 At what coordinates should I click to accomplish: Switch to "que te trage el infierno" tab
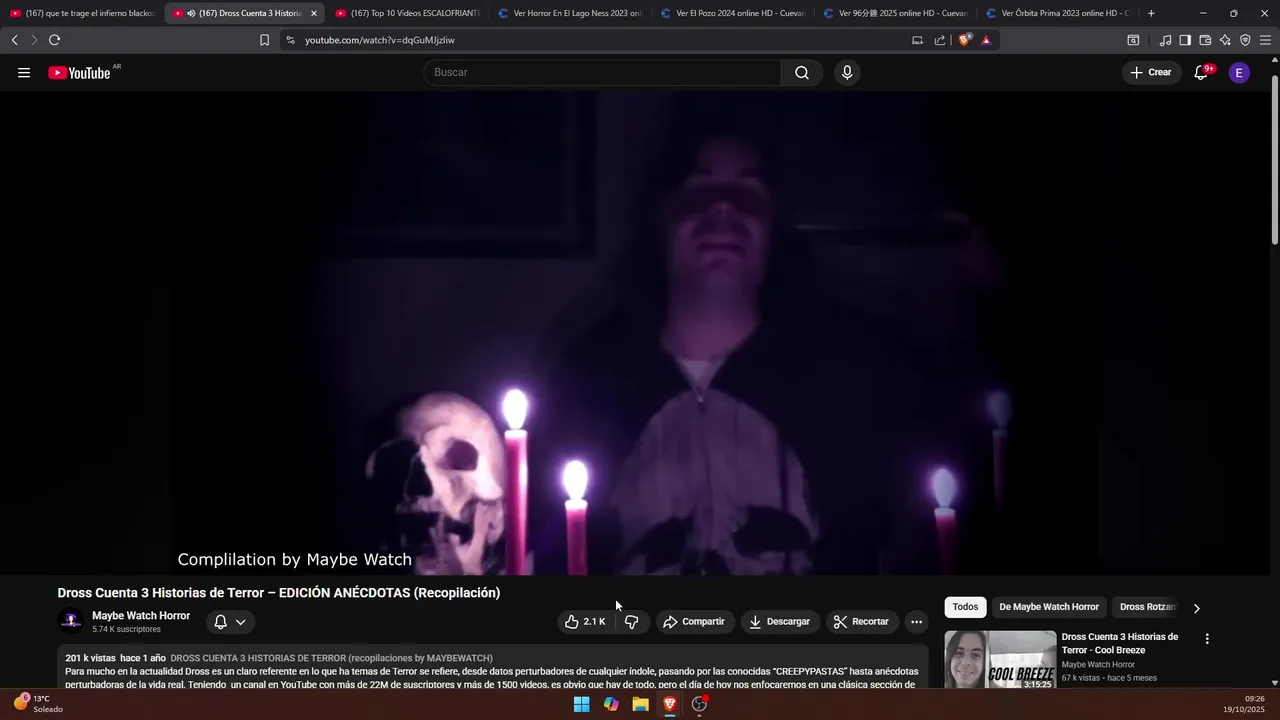82,13
